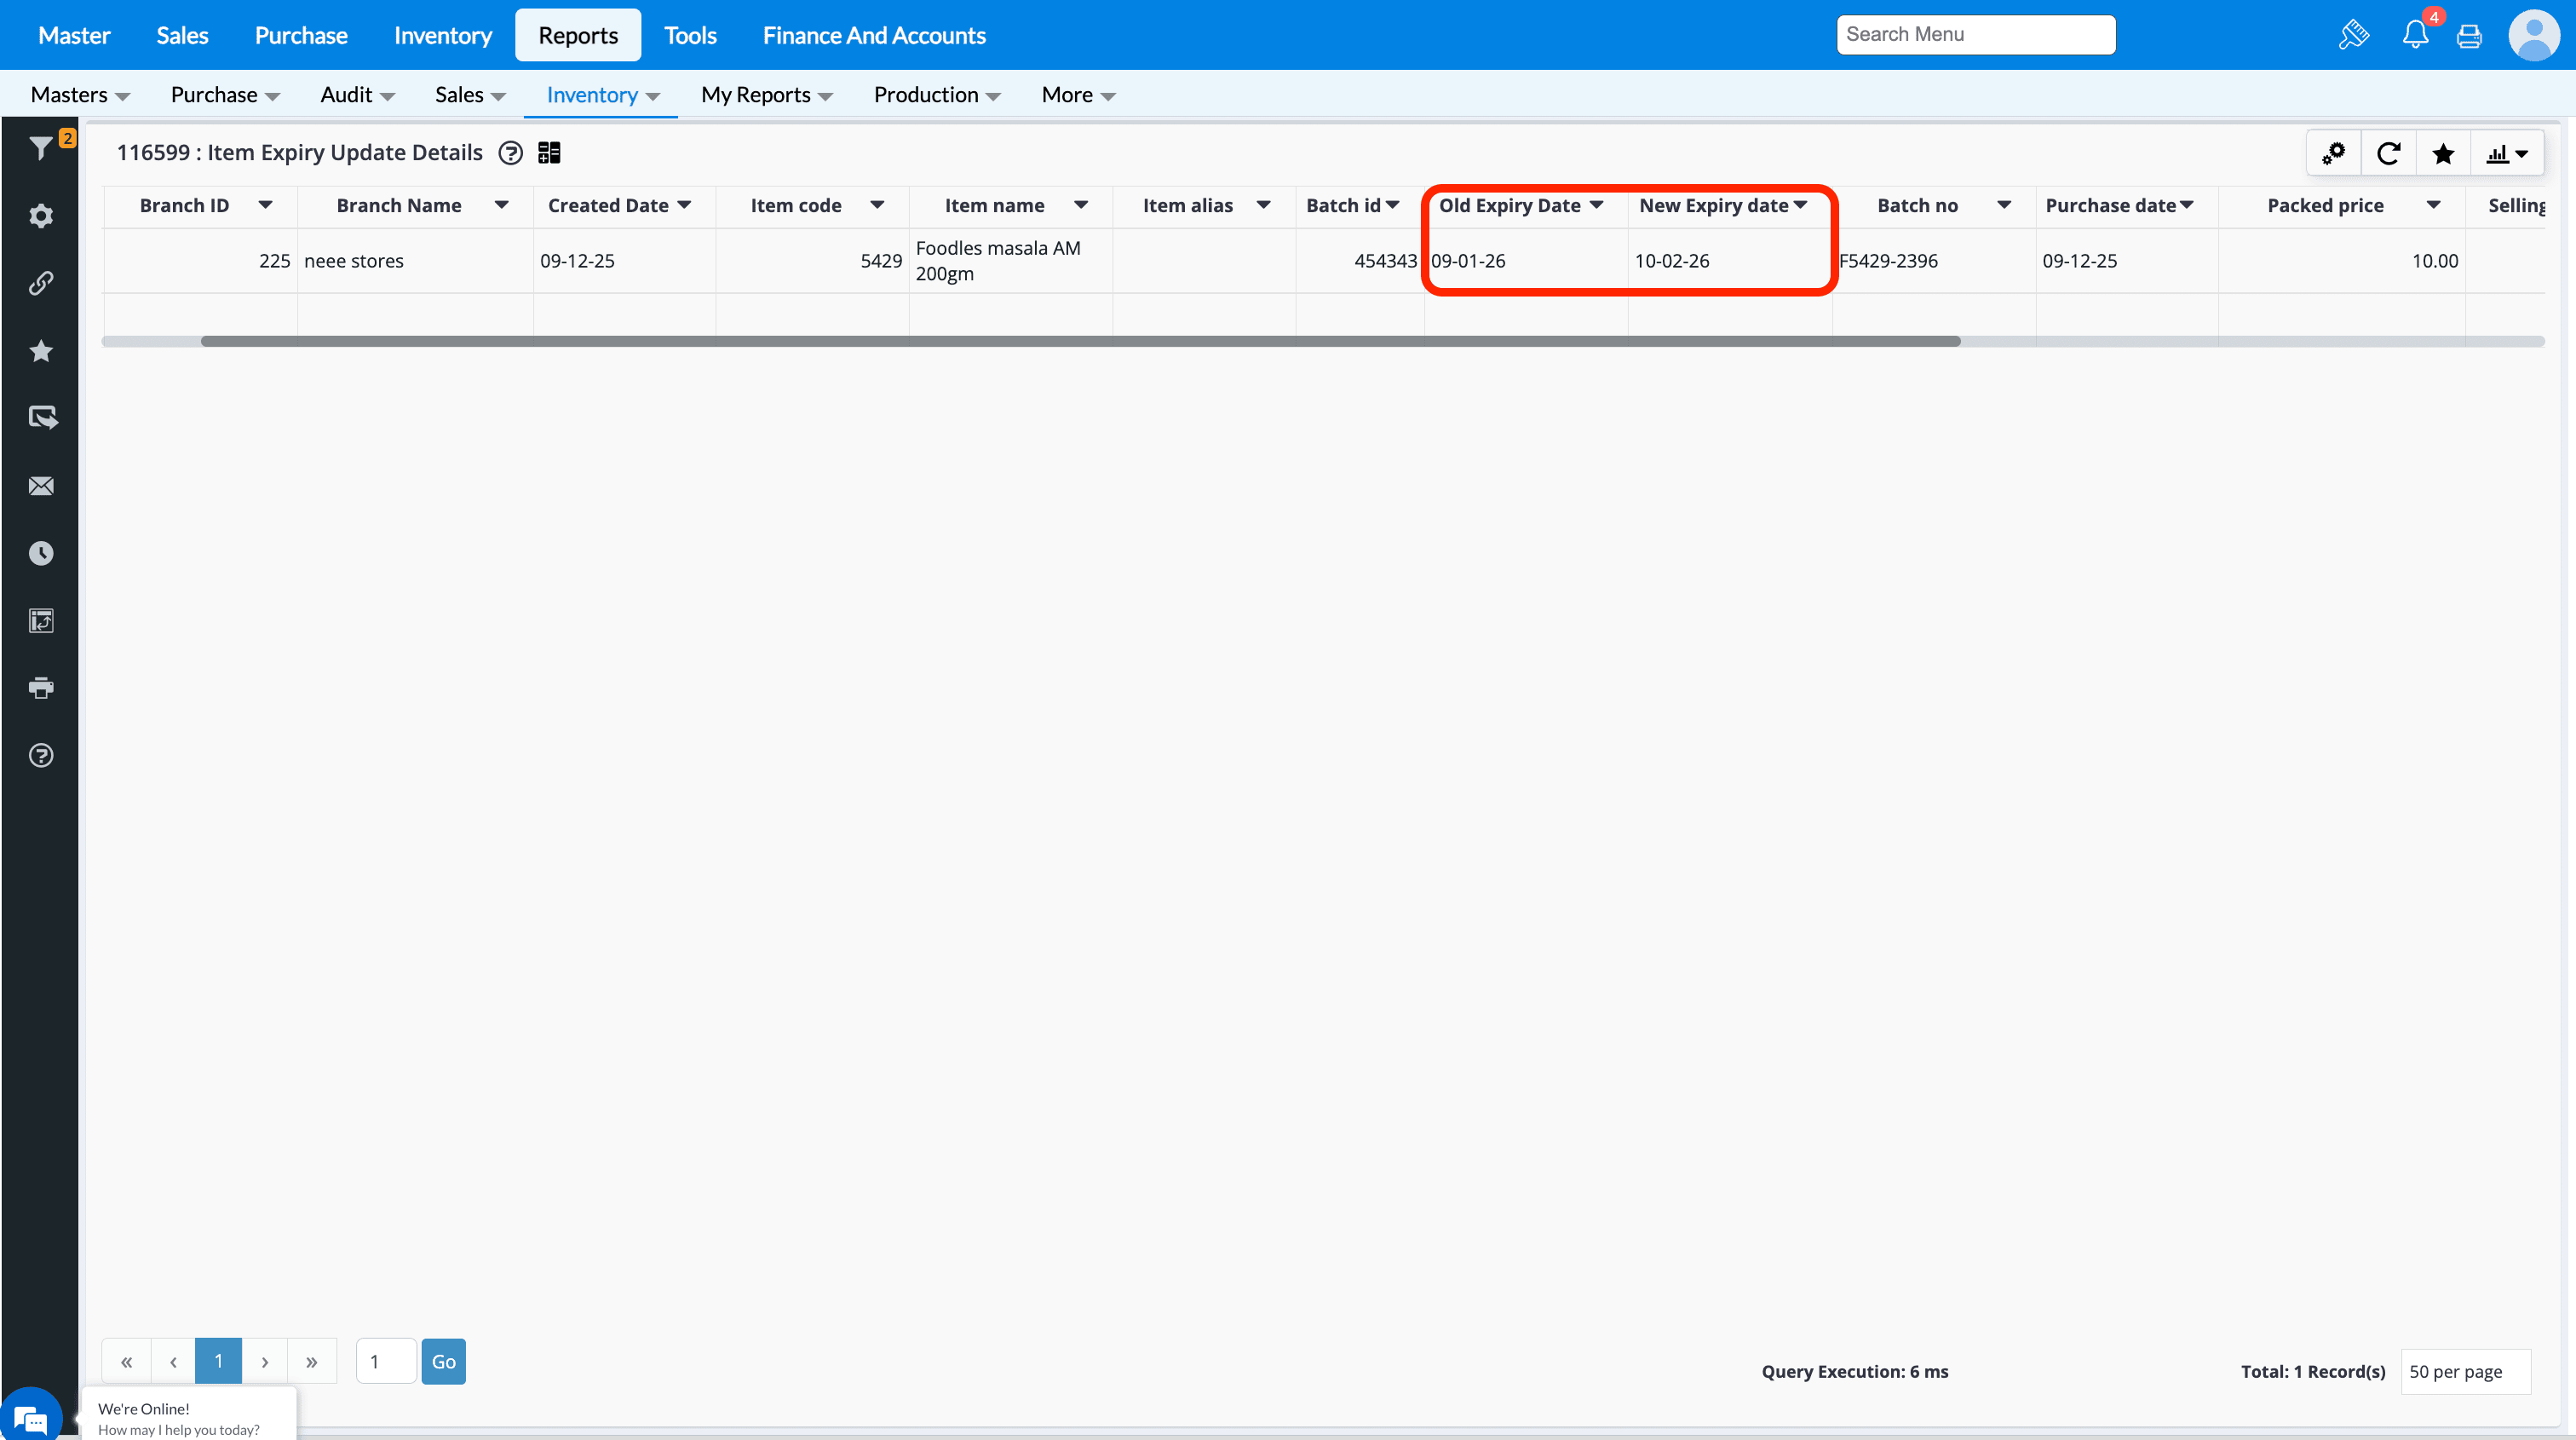Open the report settings gears button
Viewport: 2576px width, 1440px height.
pyautogui.click(x=2333, y=153)
